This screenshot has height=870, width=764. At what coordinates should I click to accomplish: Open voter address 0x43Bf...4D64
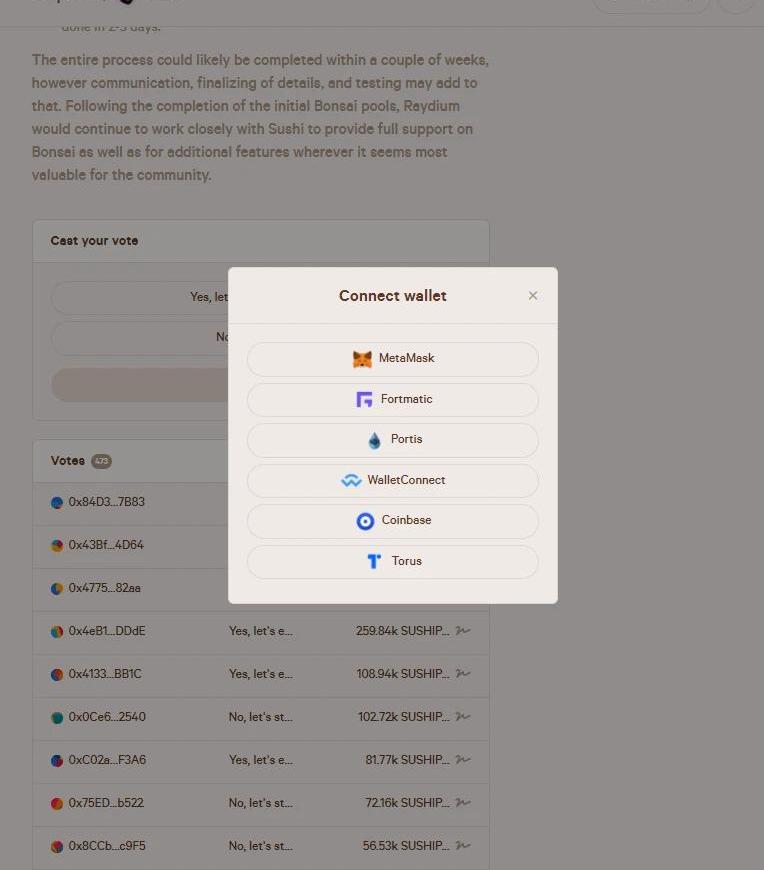[x=106, y=545]
